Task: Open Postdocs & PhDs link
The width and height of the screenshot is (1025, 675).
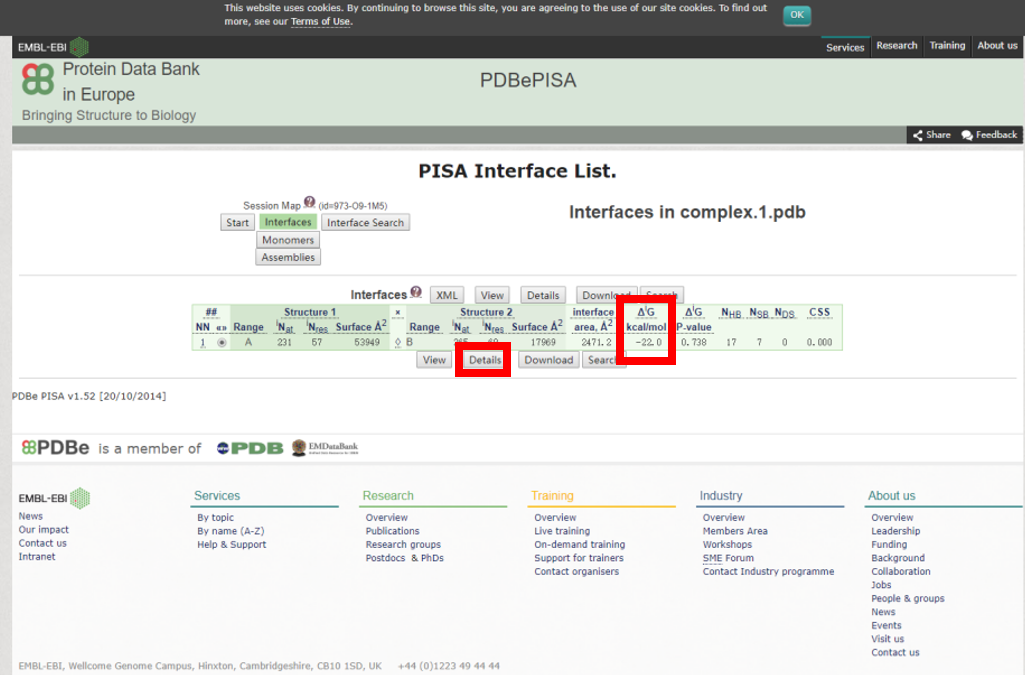Action: (405, 558)
